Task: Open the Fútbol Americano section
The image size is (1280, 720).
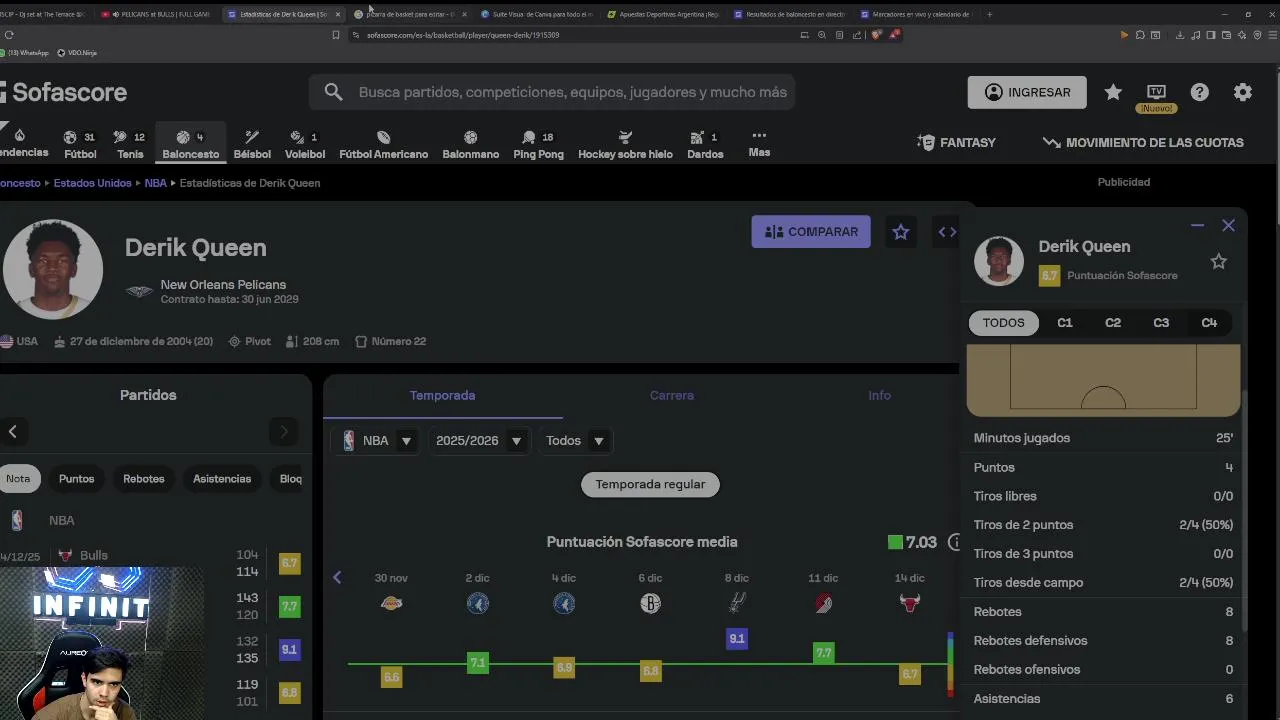Action: tap(383, 145)
